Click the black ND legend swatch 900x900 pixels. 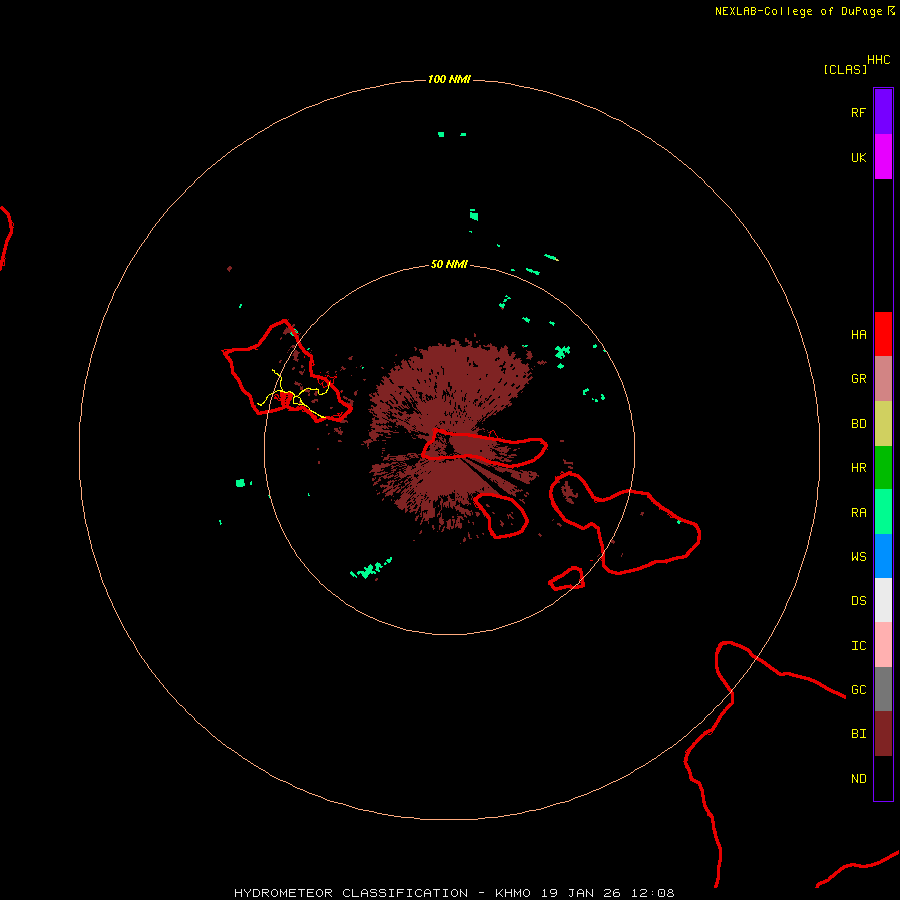pos(883,778)
